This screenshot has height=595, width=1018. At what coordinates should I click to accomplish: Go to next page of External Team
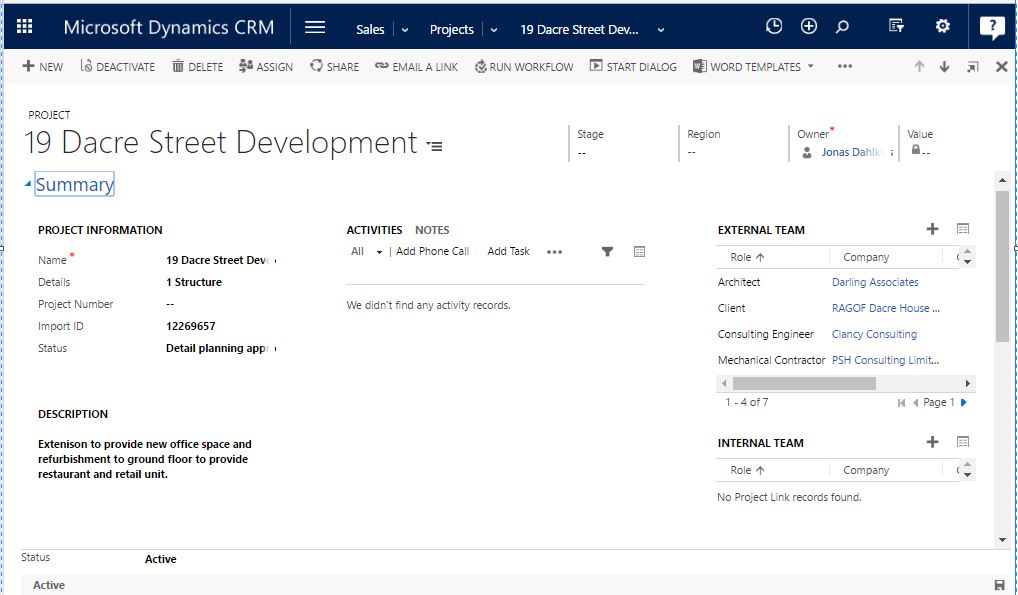[x=964, y=403]
